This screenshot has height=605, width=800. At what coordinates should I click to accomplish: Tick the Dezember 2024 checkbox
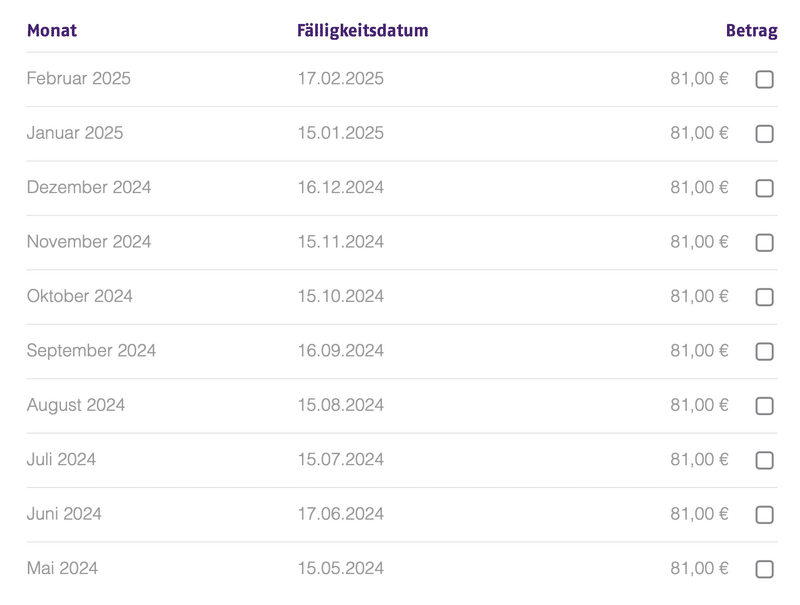764,188
